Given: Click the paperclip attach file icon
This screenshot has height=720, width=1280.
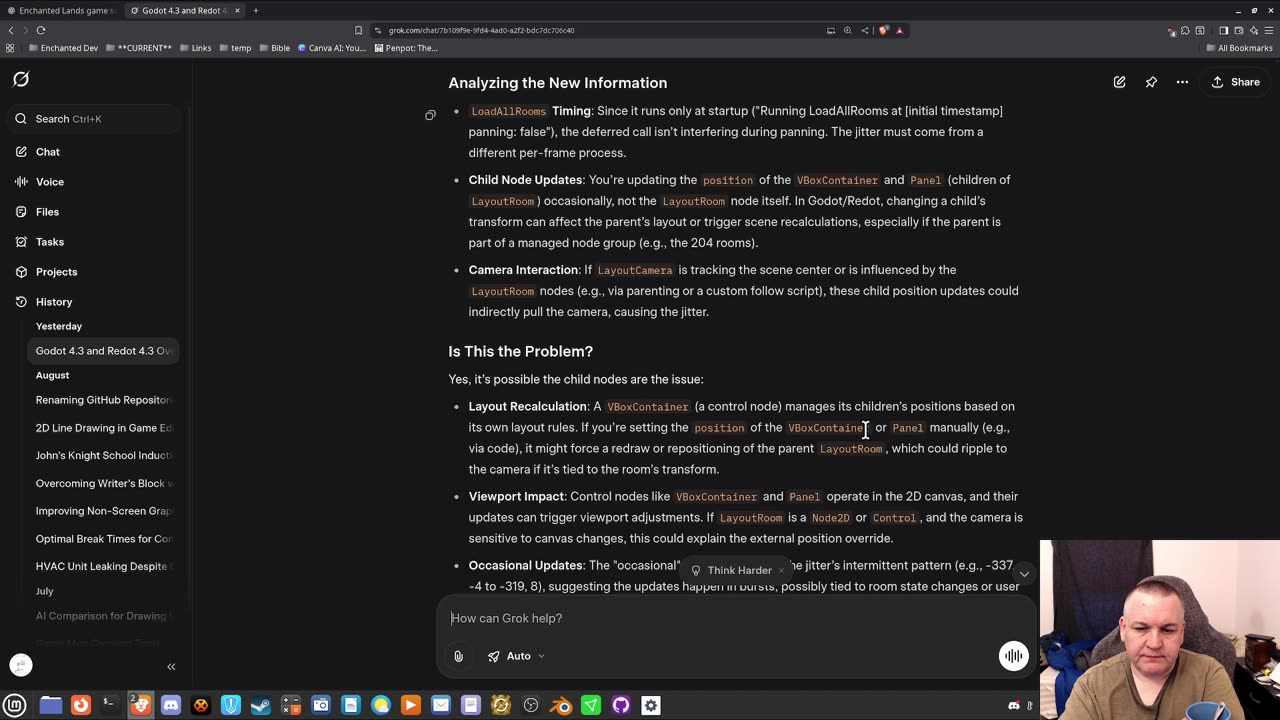Looking at the screenshot, I should pyautogui.click(x=458, y=656).
